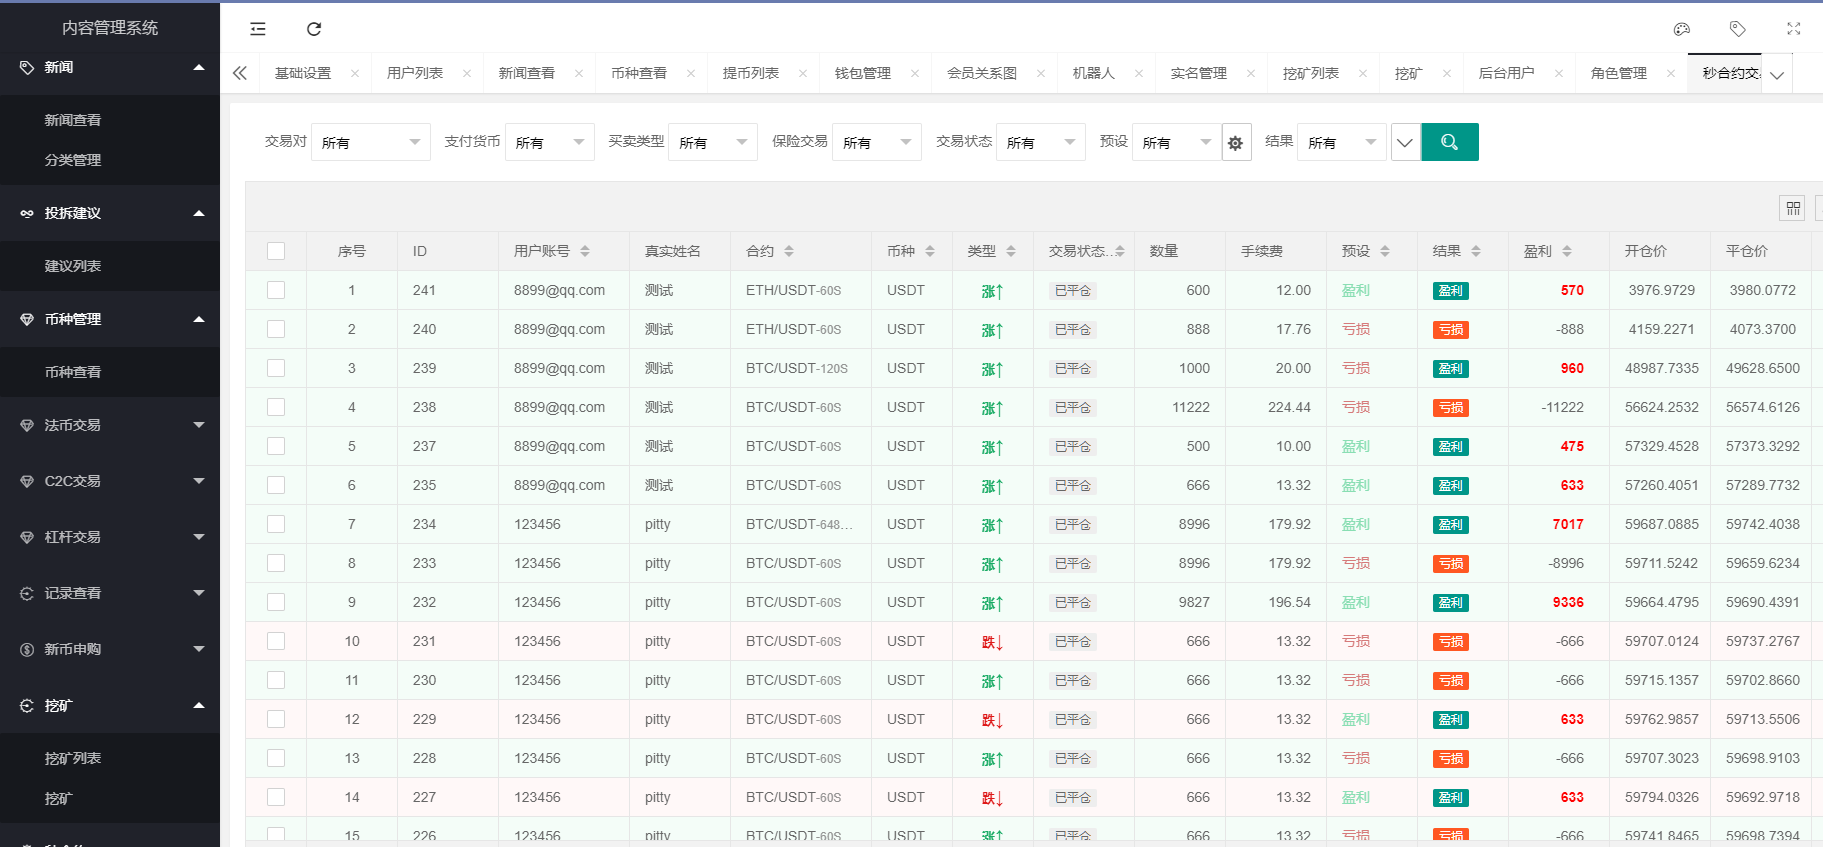Screen dimensions: 1823x847
Task: Check the row with ID 238
Action: tap(276, 407)
